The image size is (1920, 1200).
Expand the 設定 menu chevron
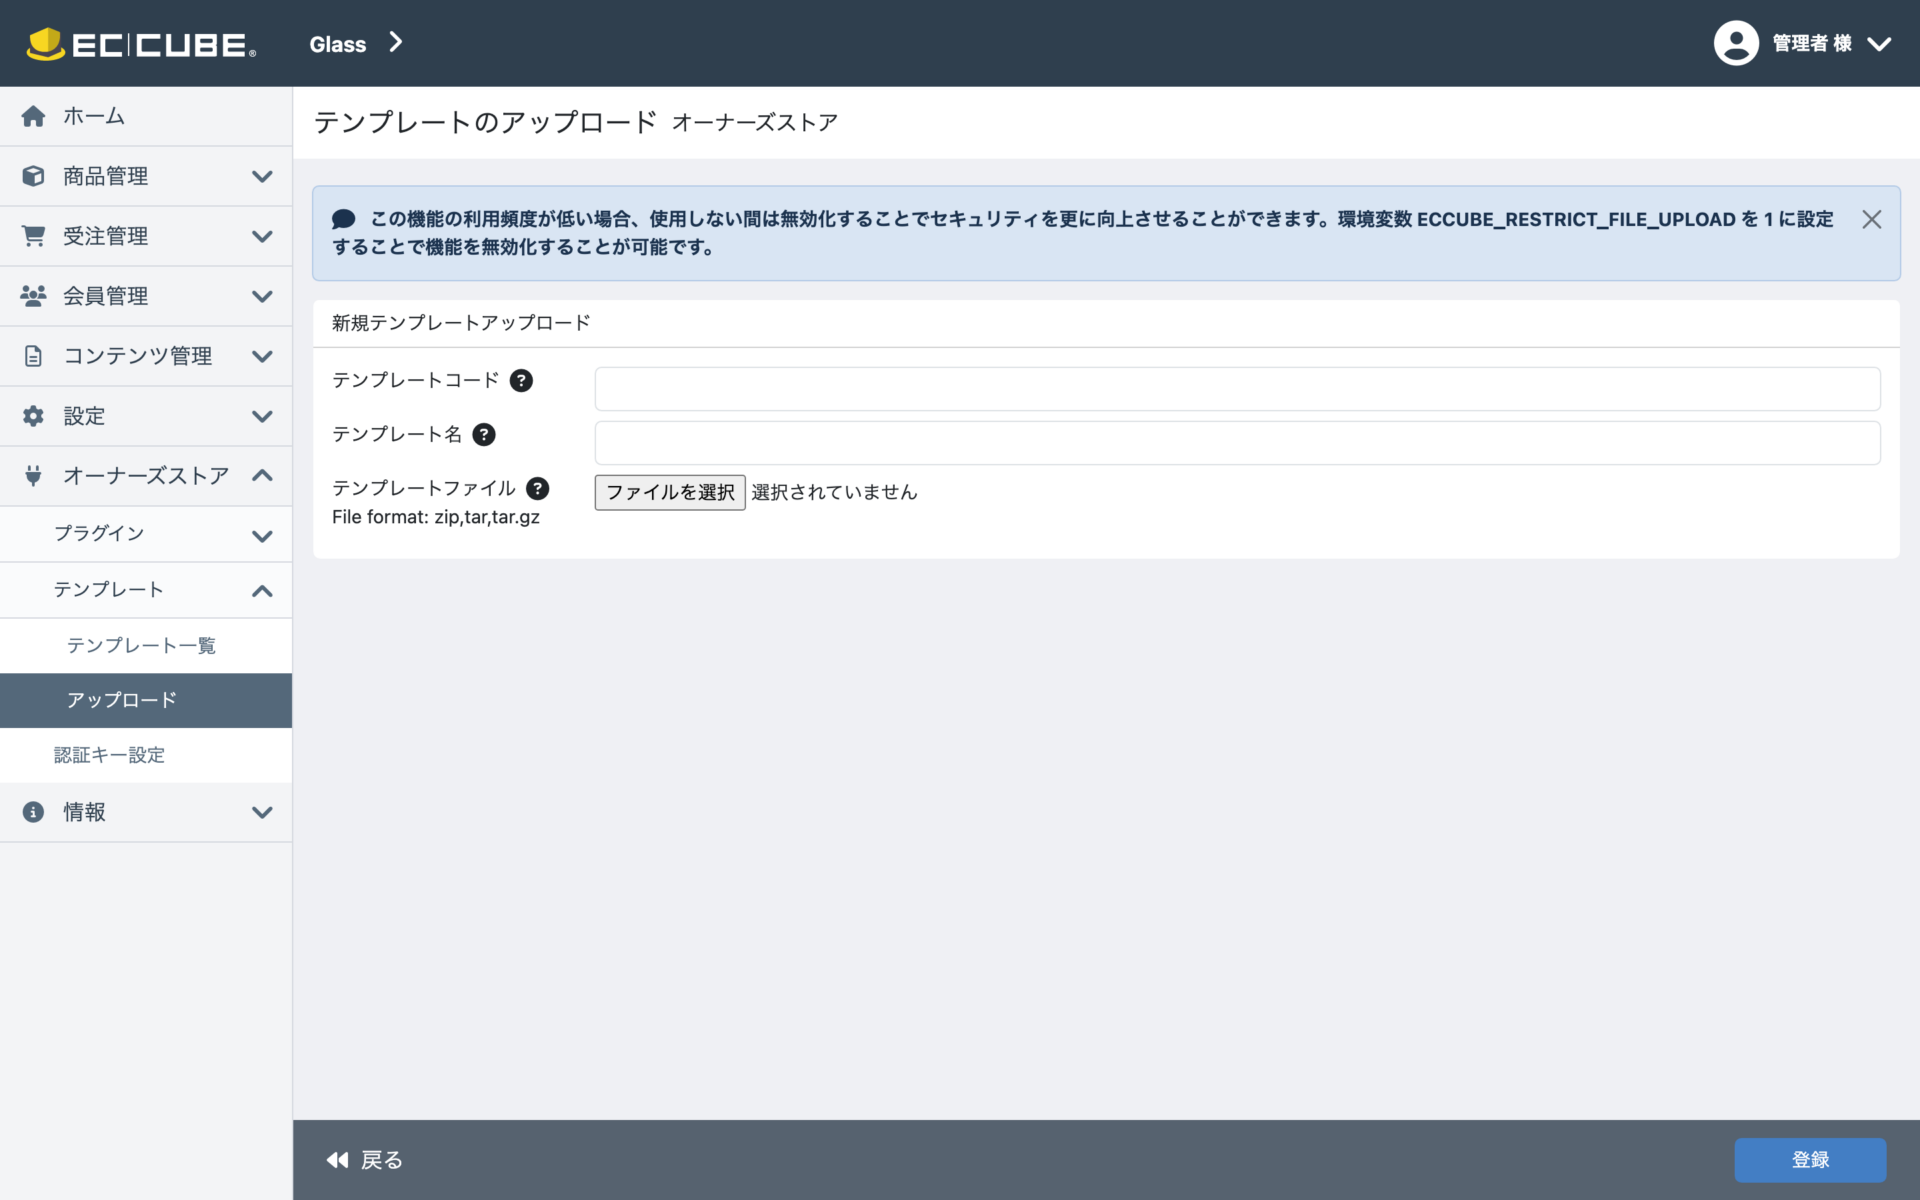(x=262, y=416)
